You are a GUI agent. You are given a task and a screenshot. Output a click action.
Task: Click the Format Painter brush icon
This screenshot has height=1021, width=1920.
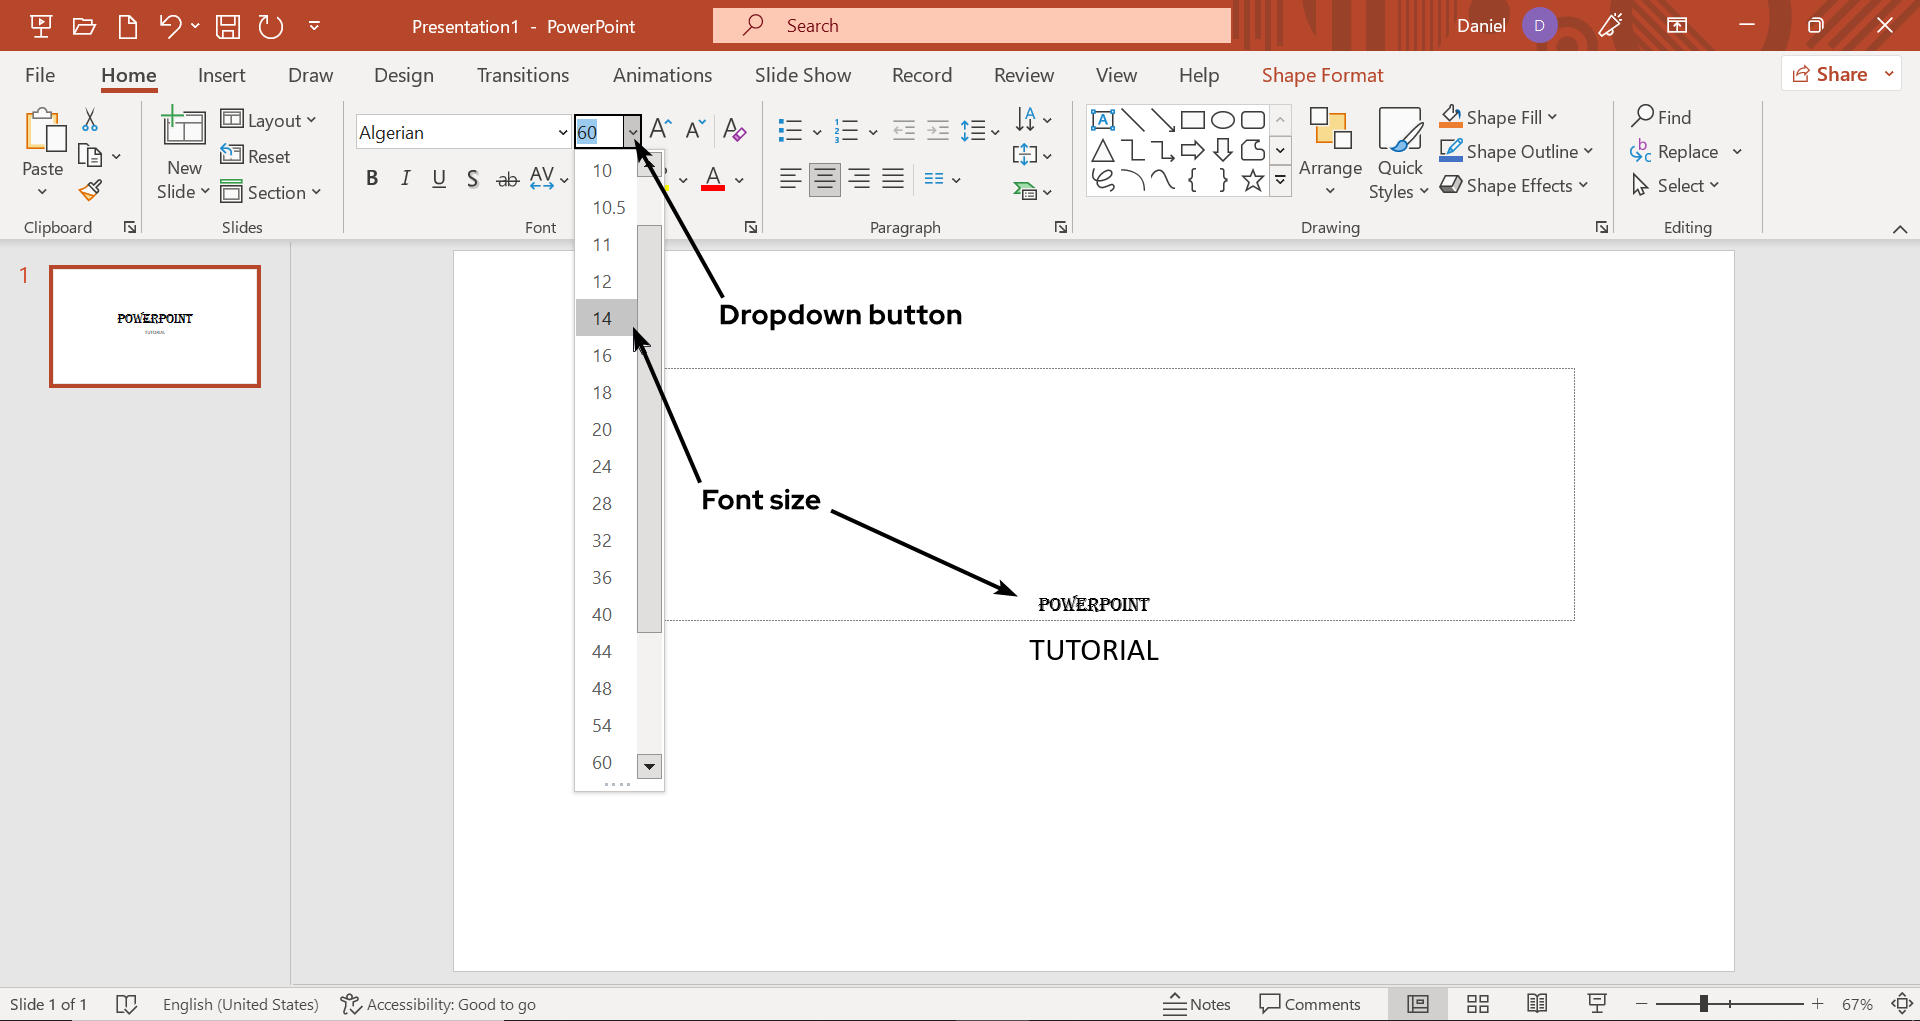(x=91, y=190)
